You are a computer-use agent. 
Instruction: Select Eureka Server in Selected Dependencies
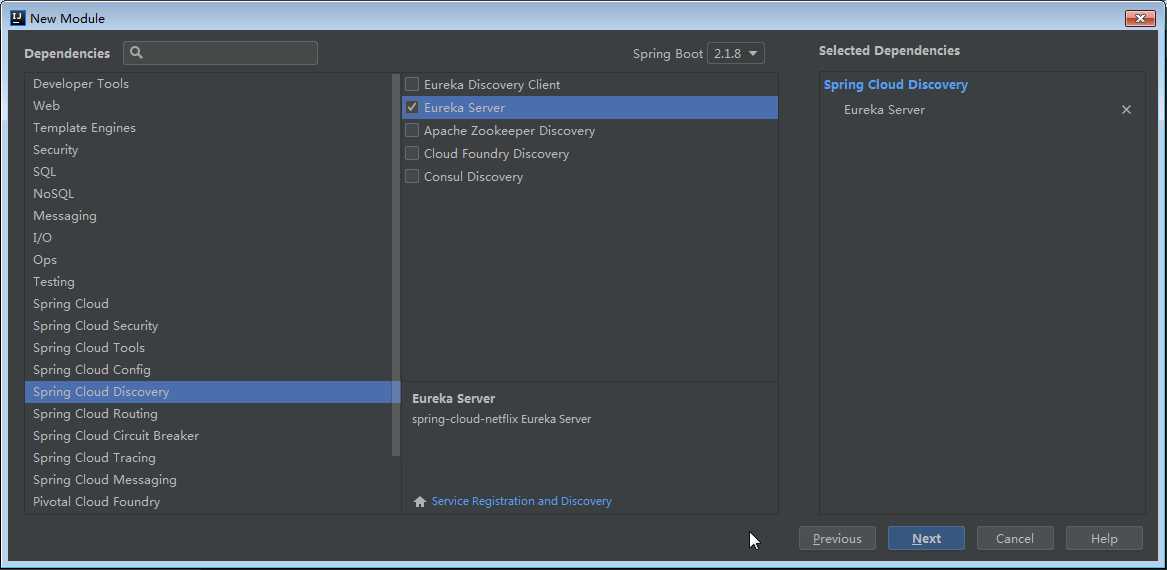(884, 110)
